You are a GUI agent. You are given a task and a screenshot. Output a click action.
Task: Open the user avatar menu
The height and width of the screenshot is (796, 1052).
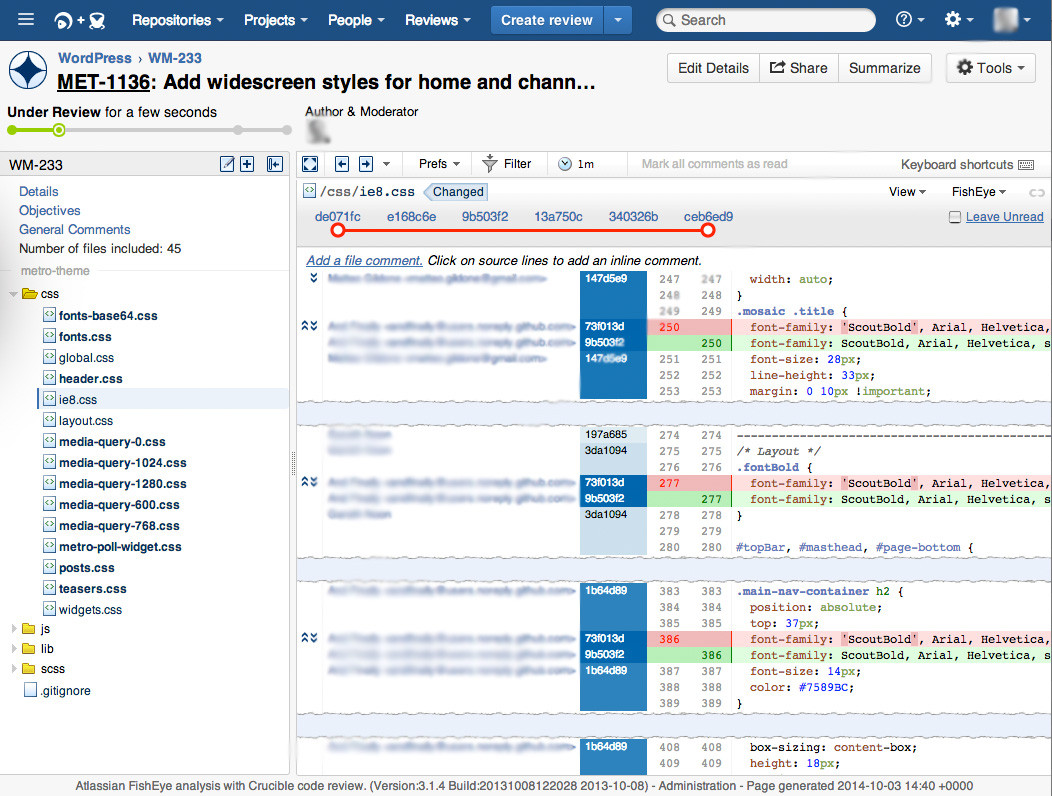pos(1011,19)
